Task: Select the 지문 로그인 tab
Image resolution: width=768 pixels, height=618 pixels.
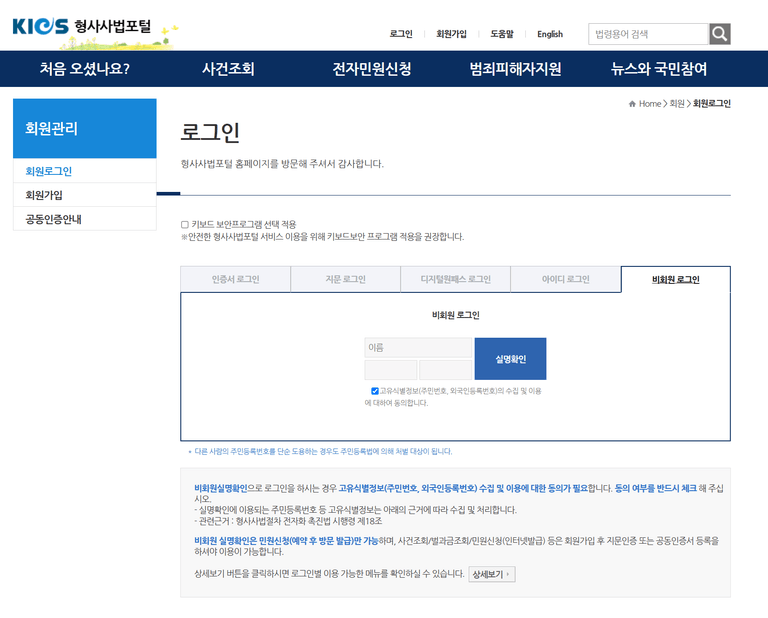Action: (x=345, y=279)
